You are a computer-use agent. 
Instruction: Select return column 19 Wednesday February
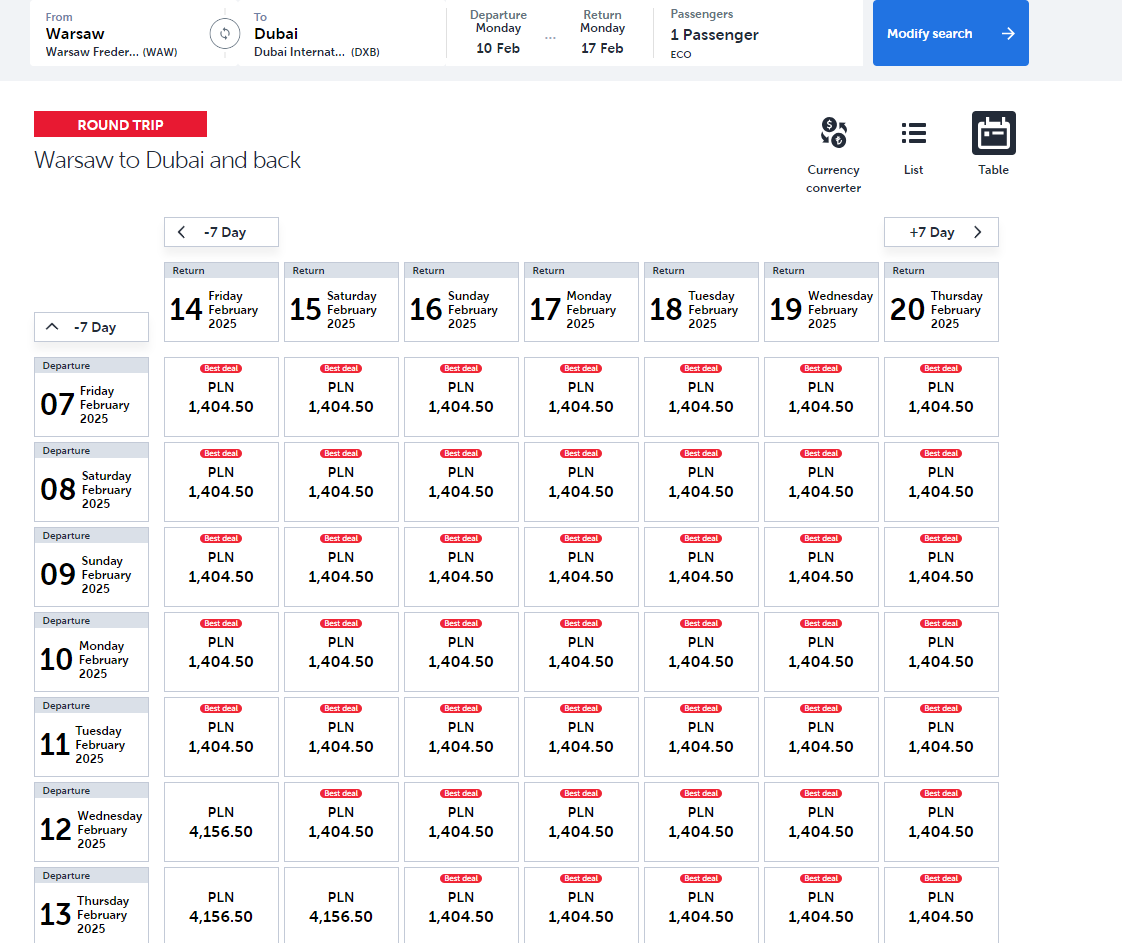821,302
